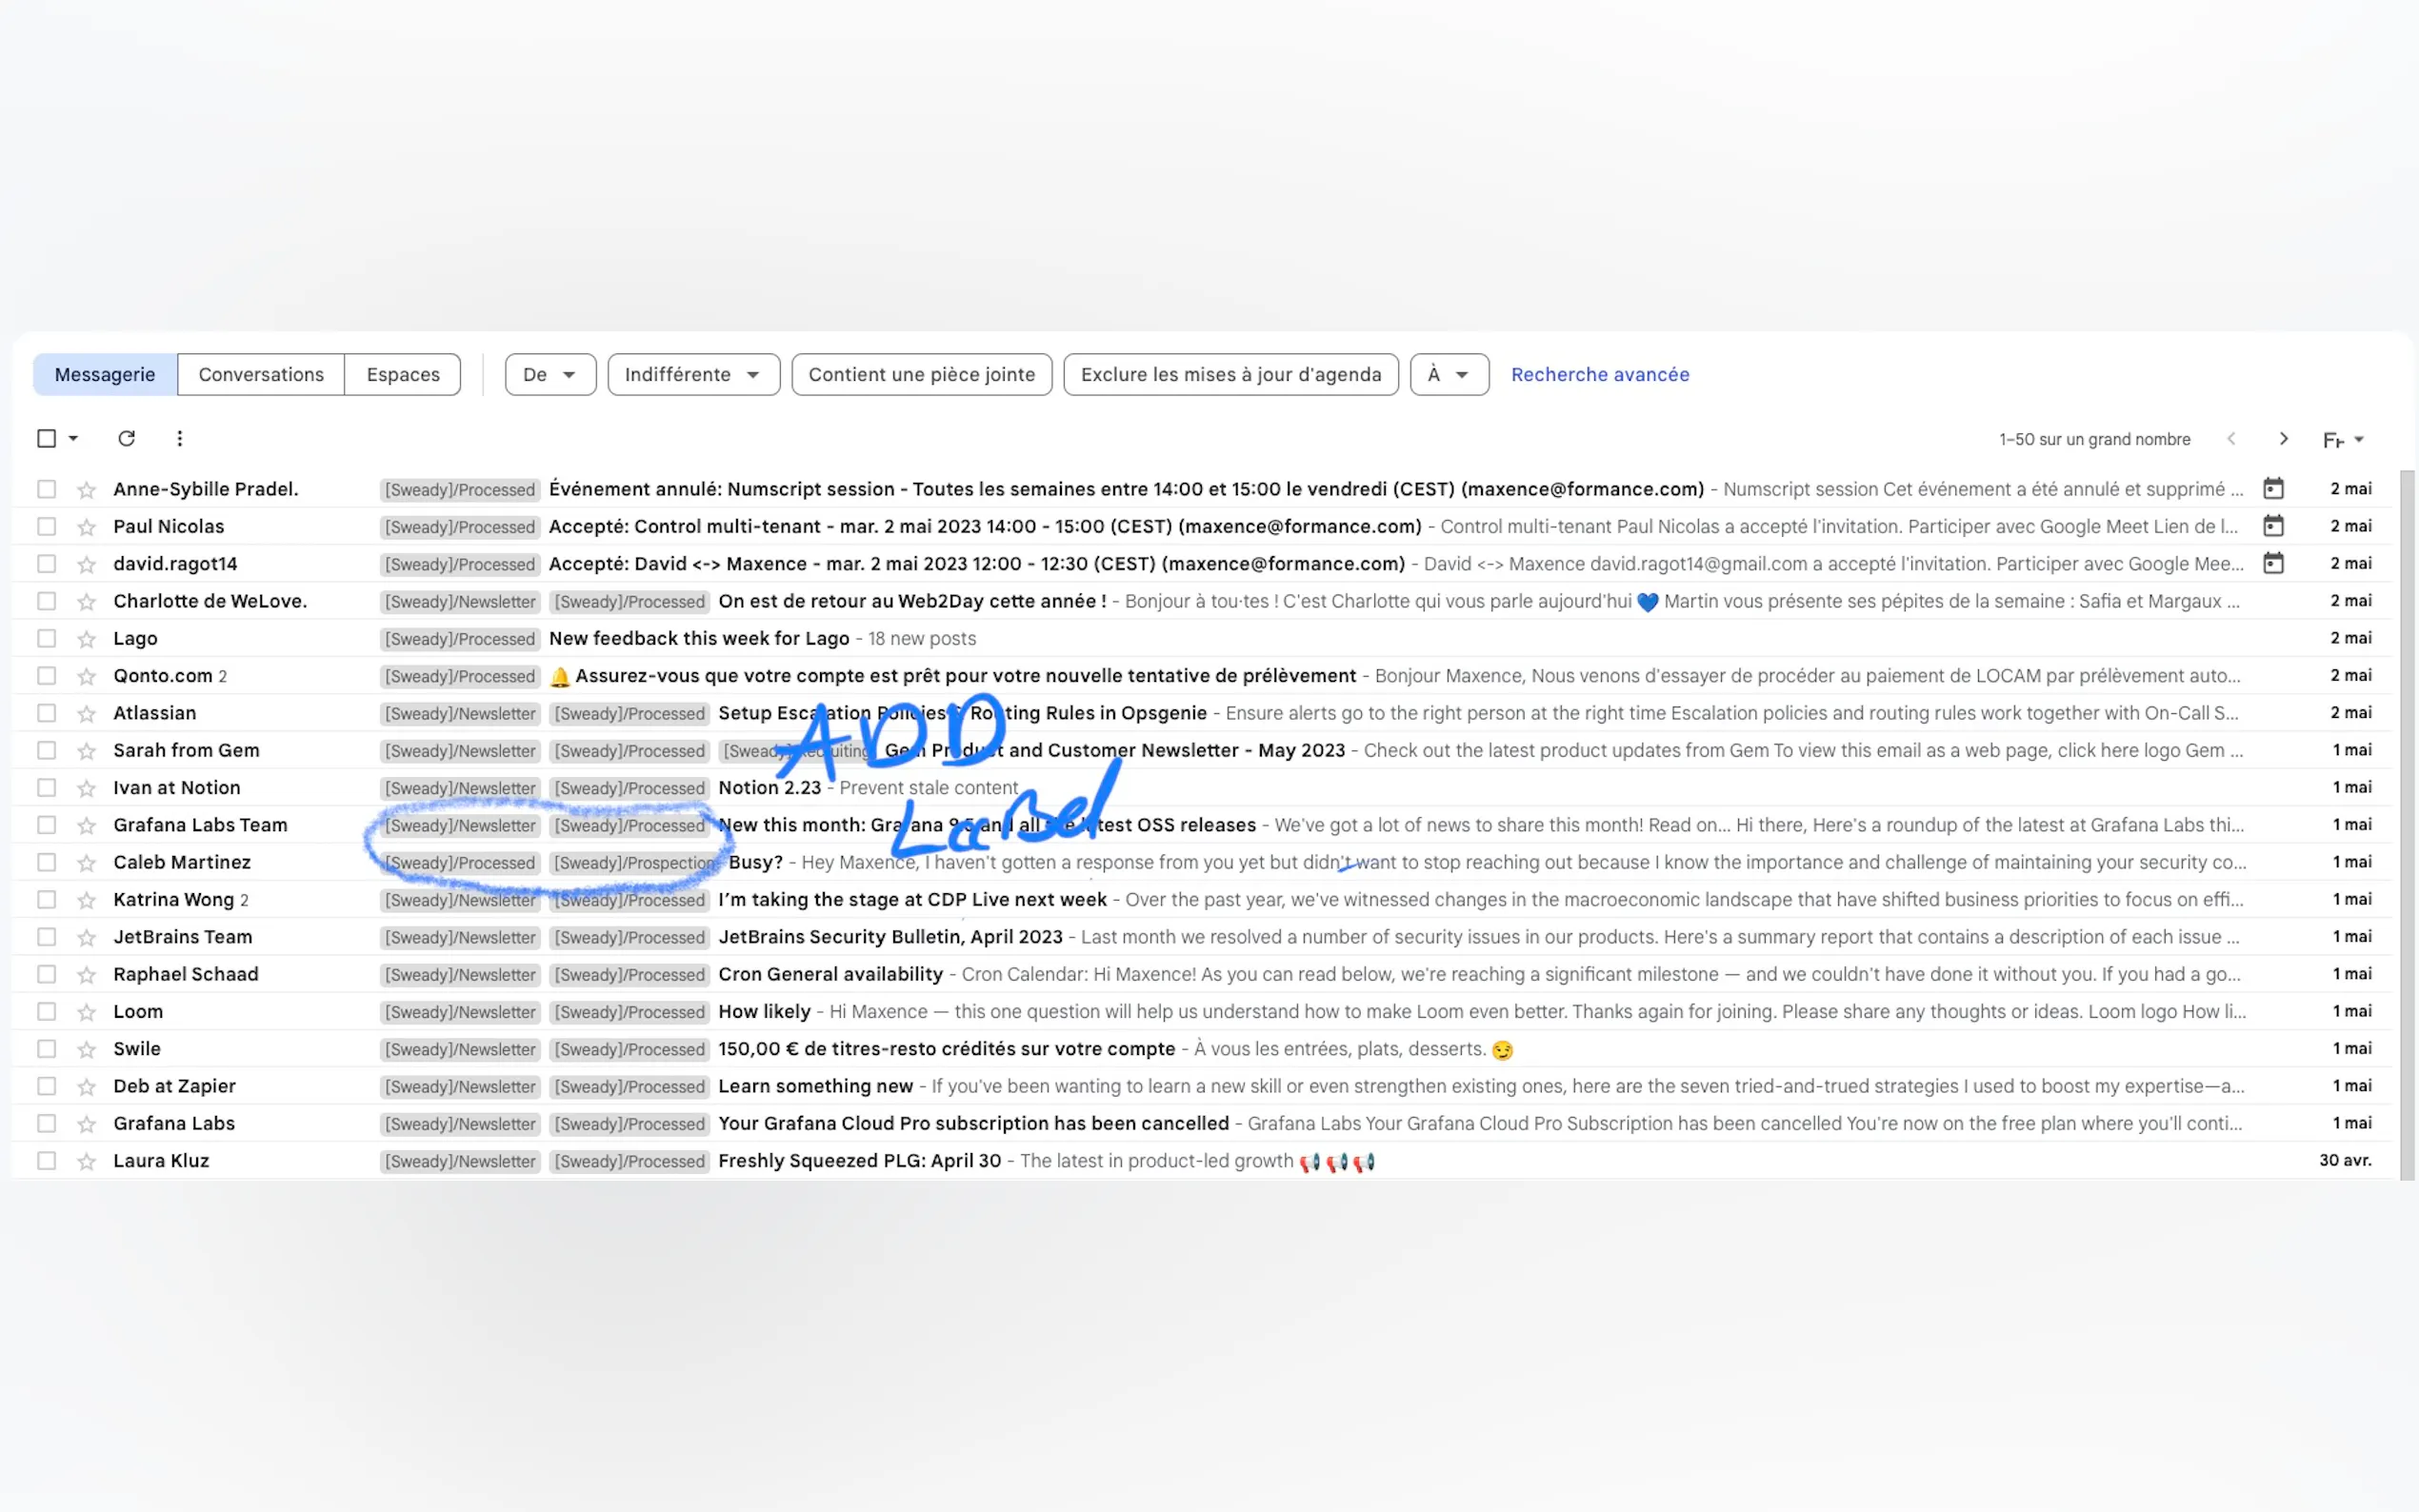Star the Laura Kluz email

point(87,1161)
